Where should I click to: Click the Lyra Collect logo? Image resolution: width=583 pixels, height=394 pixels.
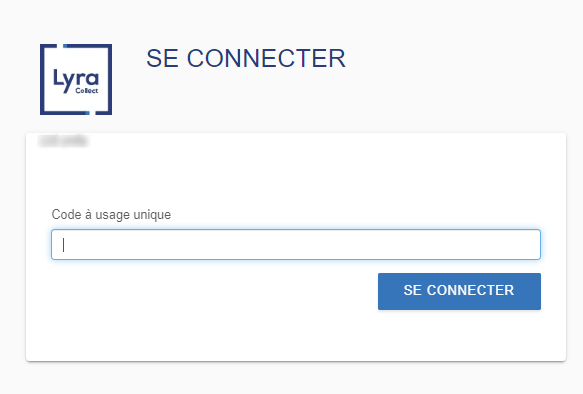pos(76,79)
